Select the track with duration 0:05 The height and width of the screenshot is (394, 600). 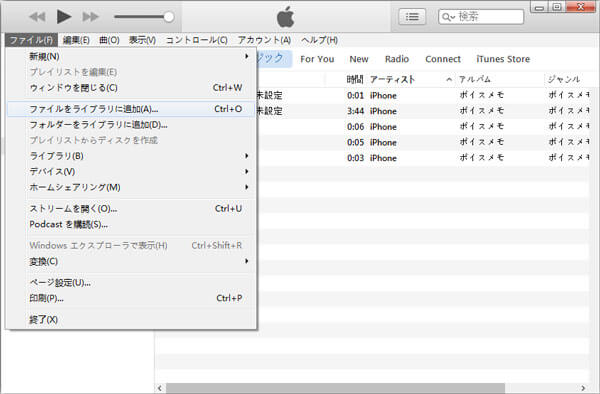click(x=423, y=142)
